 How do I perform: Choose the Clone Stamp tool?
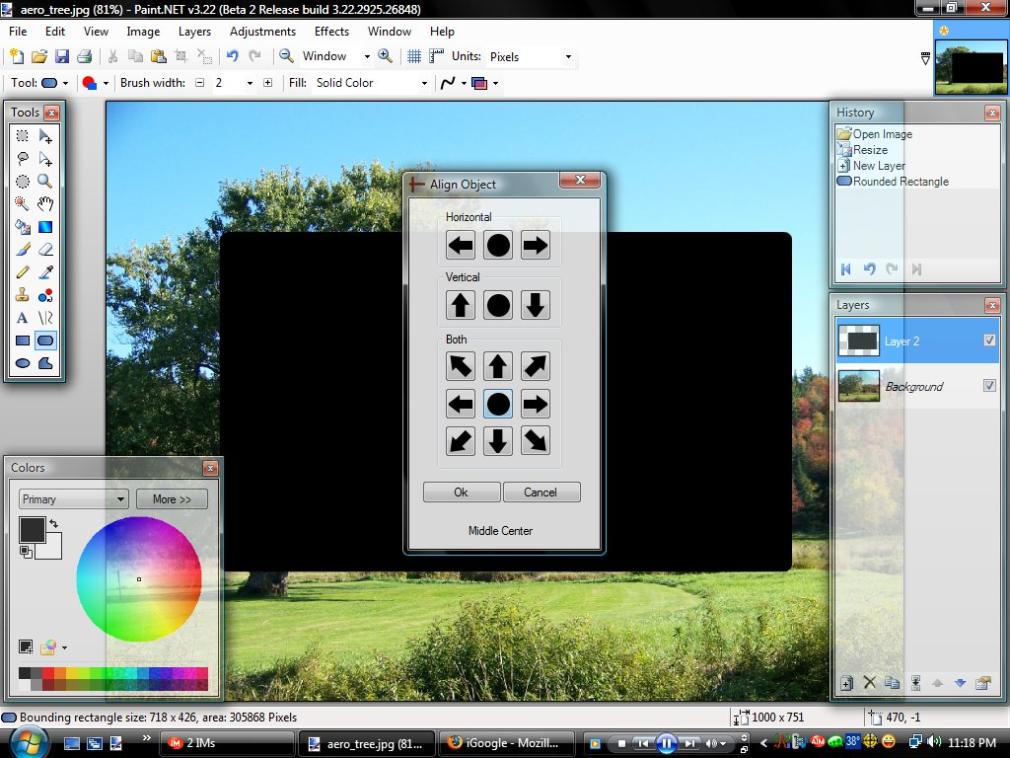(x=22, y=296)
